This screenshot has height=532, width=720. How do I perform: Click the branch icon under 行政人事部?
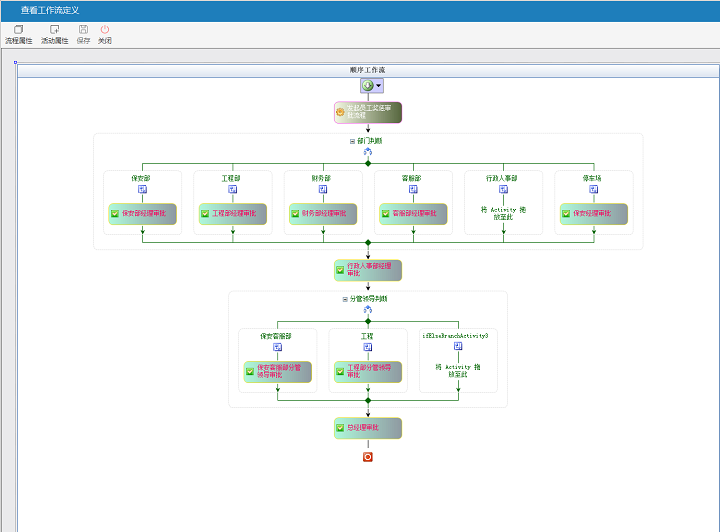[x=503, y=189]
